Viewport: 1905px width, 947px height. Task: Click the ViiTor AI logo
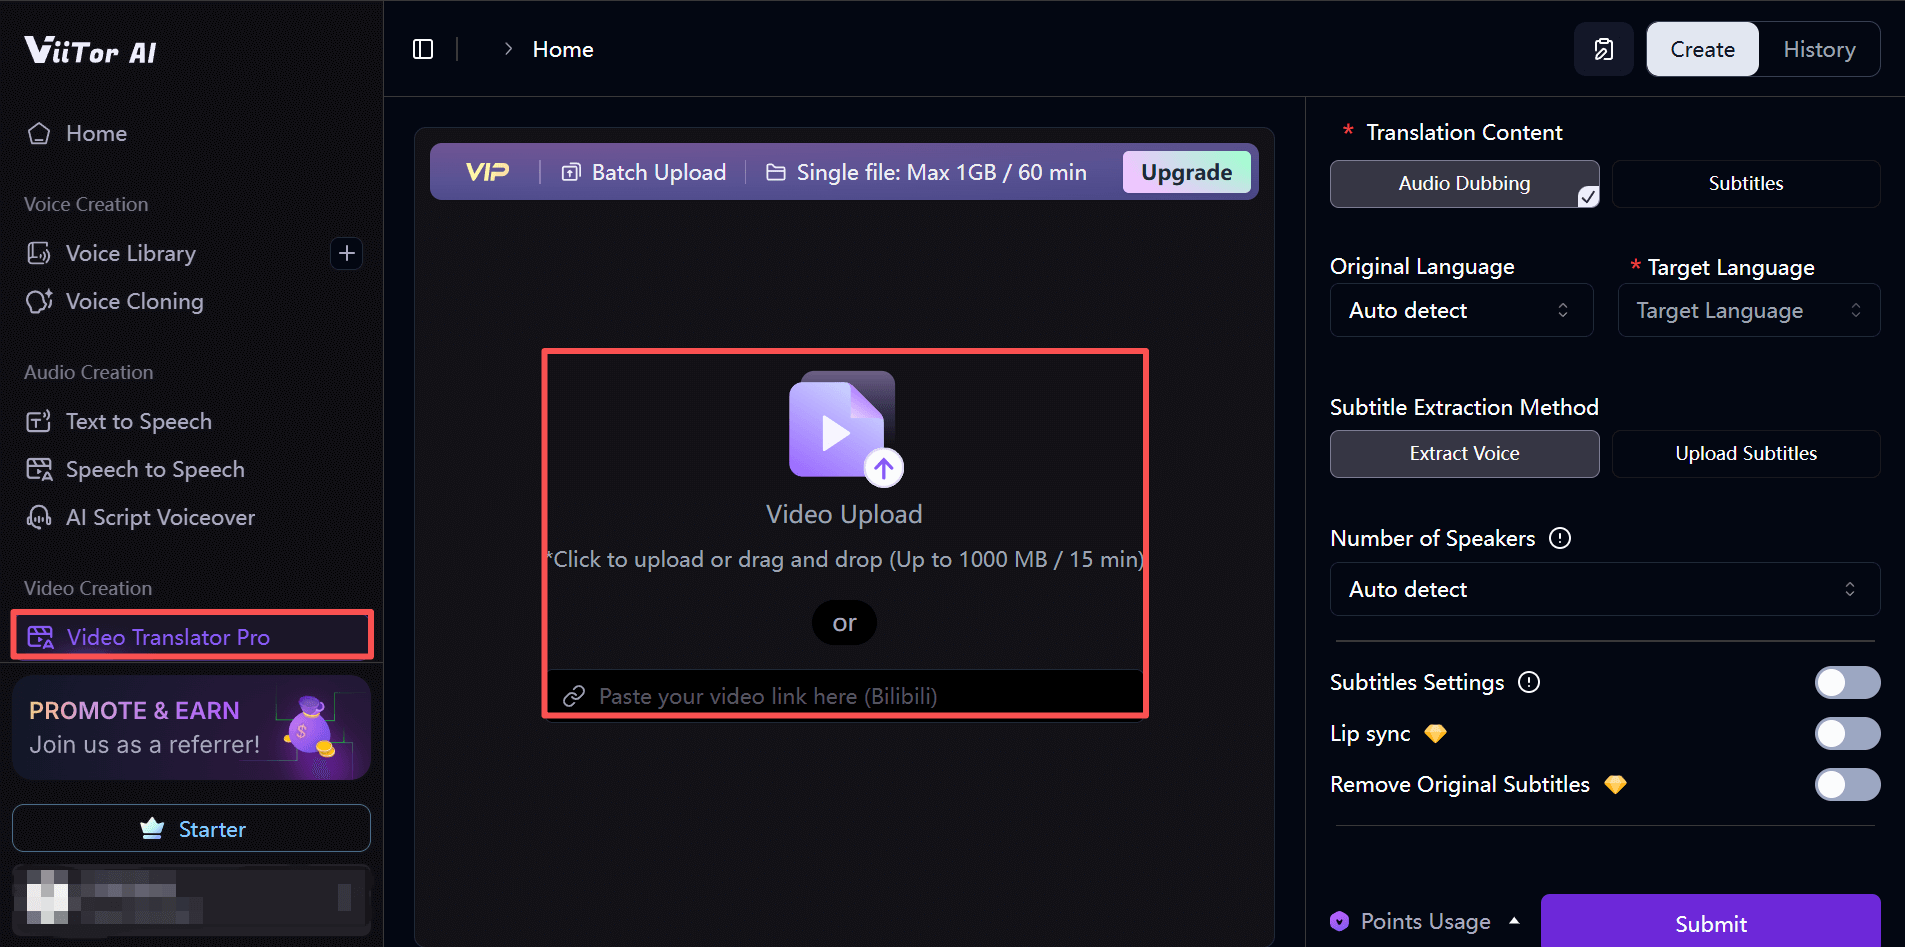click(x=90, y=50)
